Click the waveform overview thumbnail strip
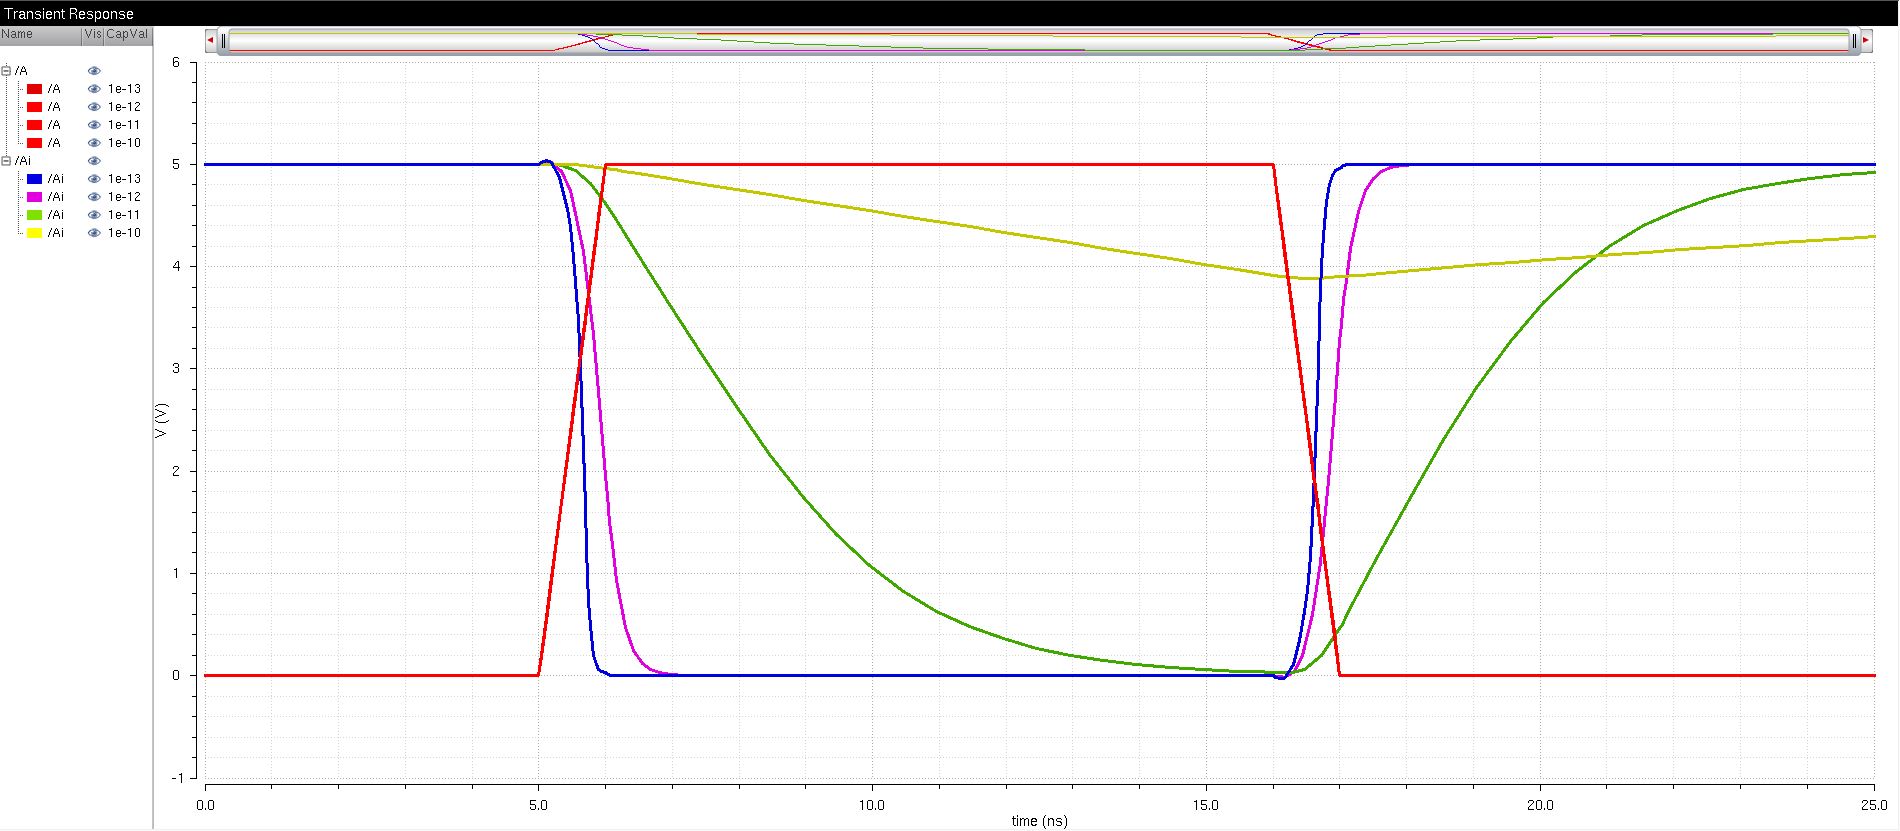 [x=1039, y=41]
